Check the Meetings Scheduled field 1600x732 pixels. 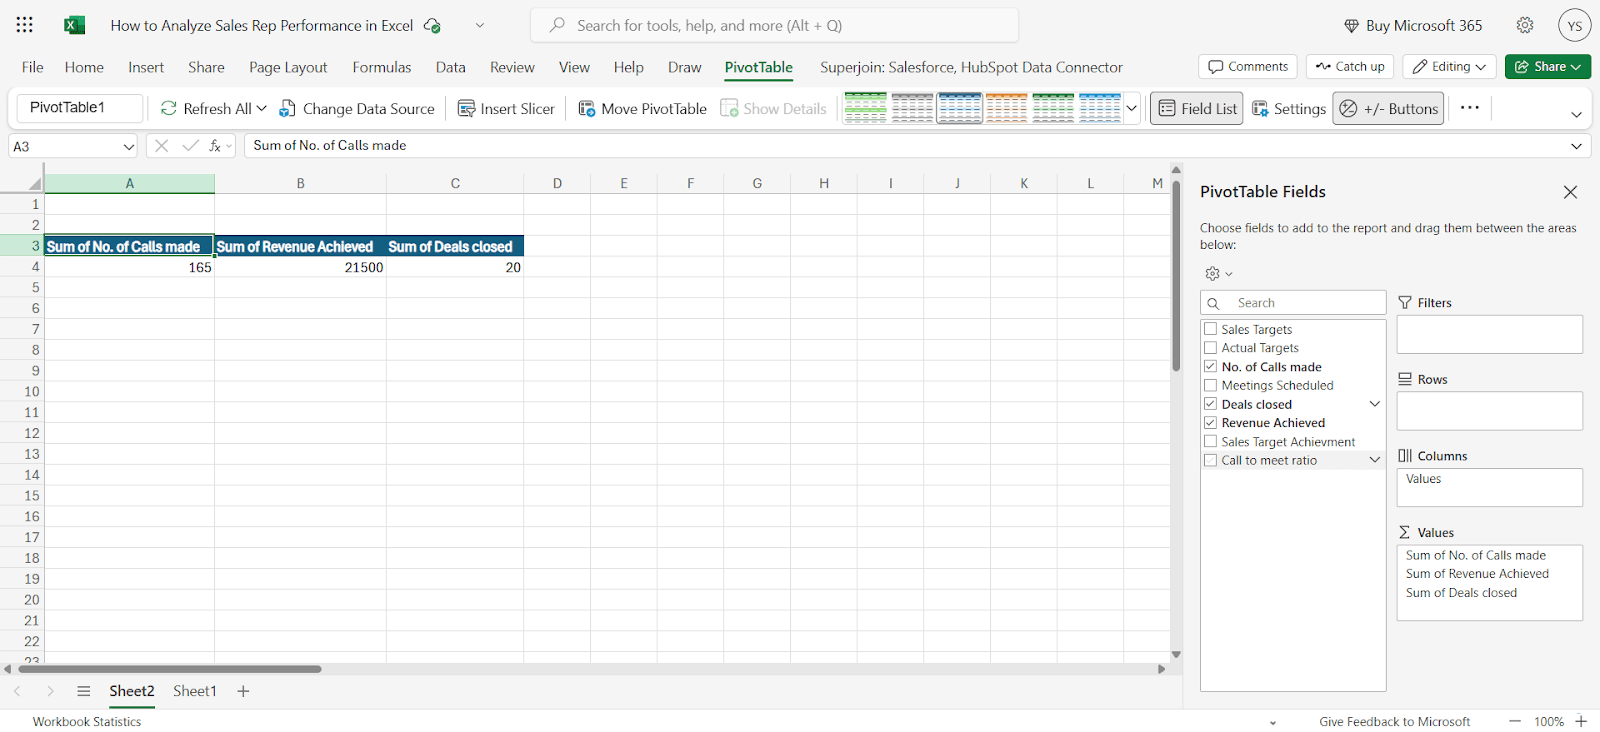1211,385
